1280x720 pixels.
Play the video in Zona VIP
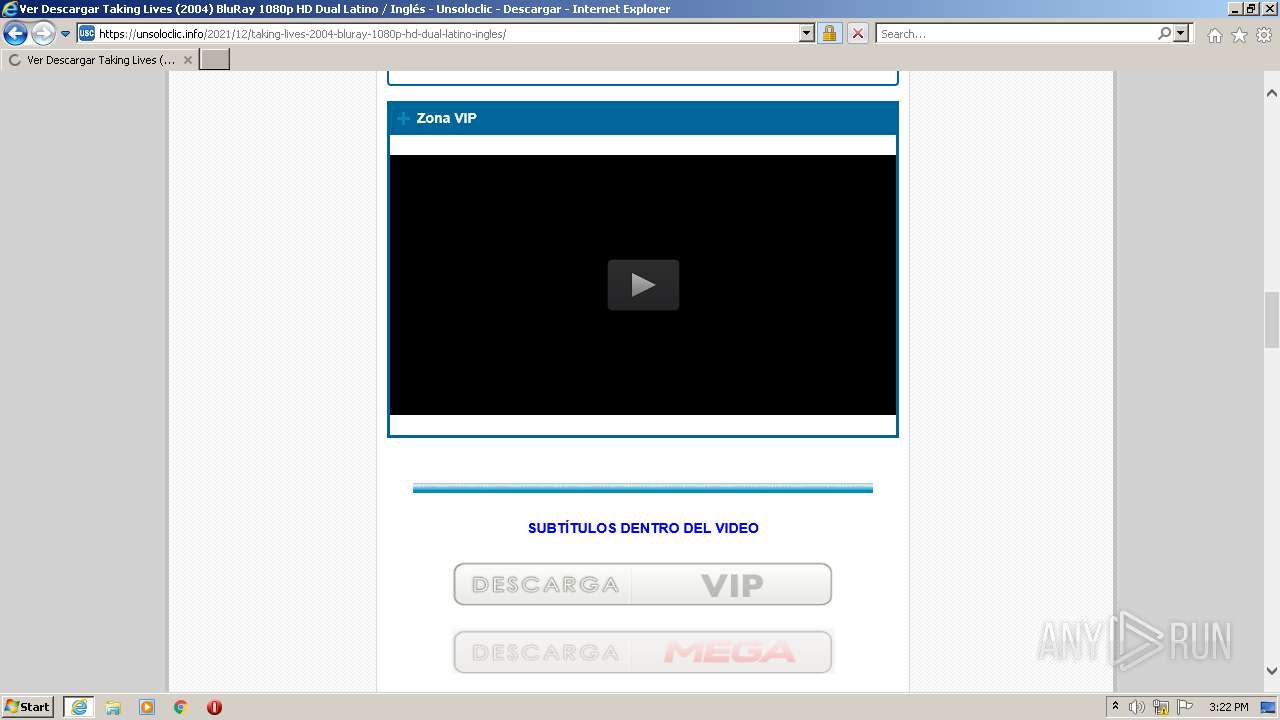643,285
